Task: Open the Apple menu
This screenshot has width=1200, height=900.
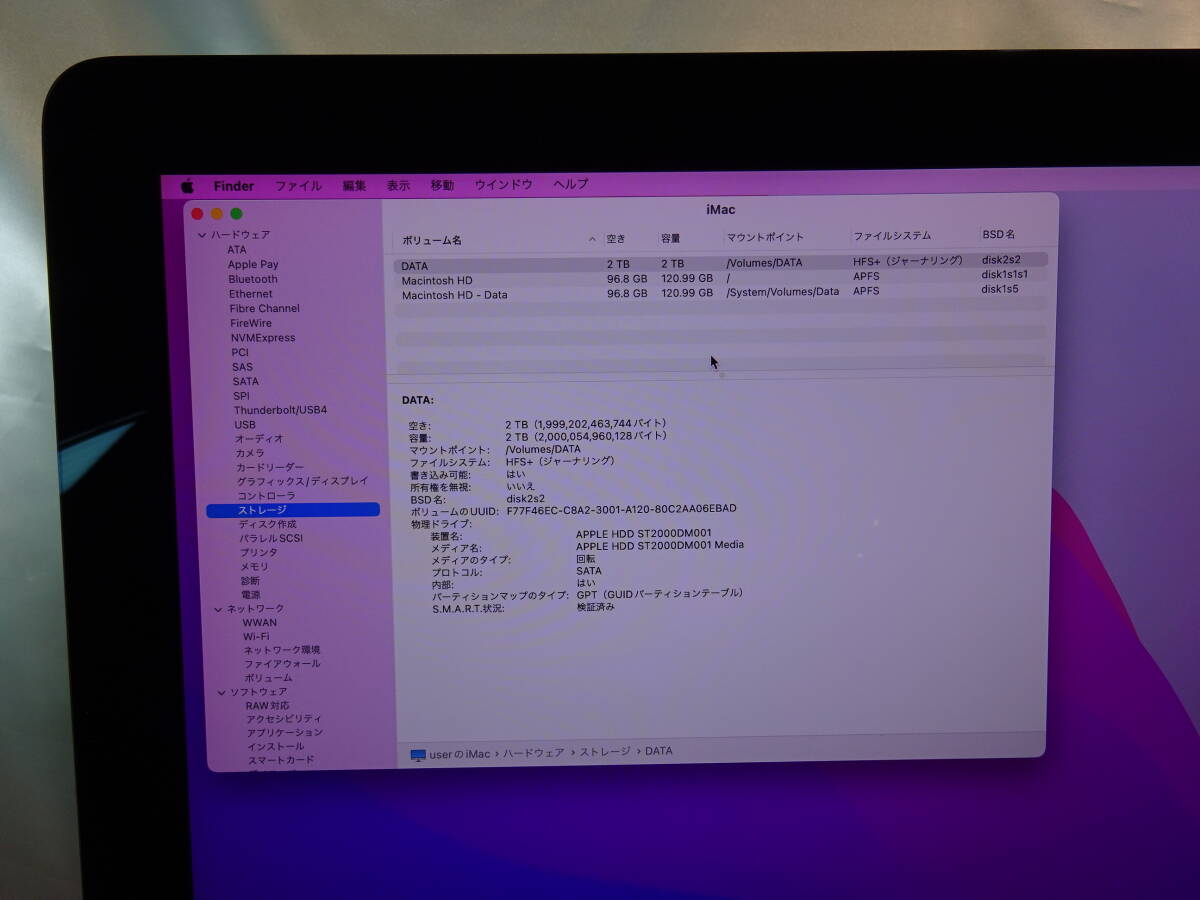Action: (x=187, y=186)
